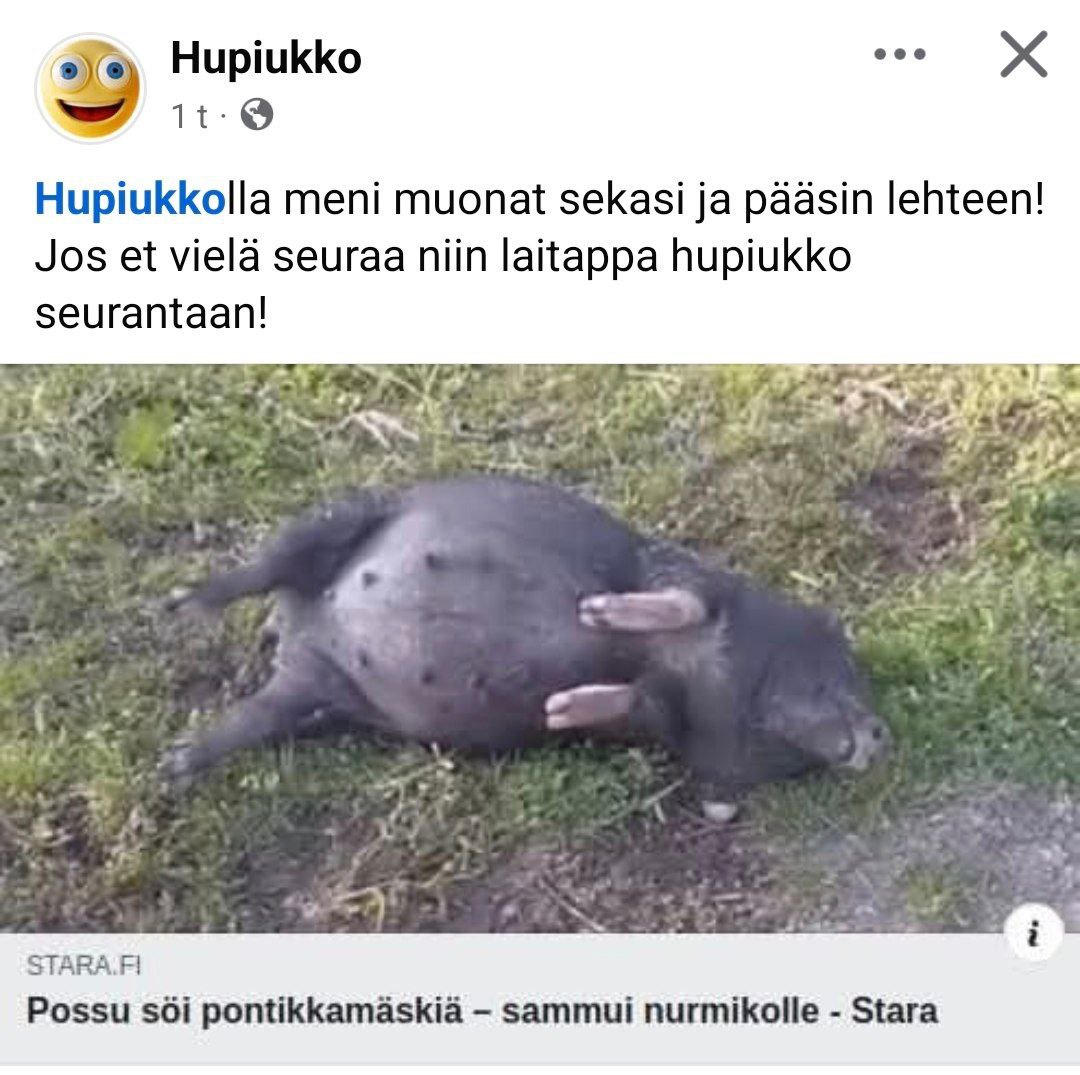The width and height of the screenshot is (1080, 1075).
Task: Click the word "seurantaan!" in the post
Action: [151, 314]
